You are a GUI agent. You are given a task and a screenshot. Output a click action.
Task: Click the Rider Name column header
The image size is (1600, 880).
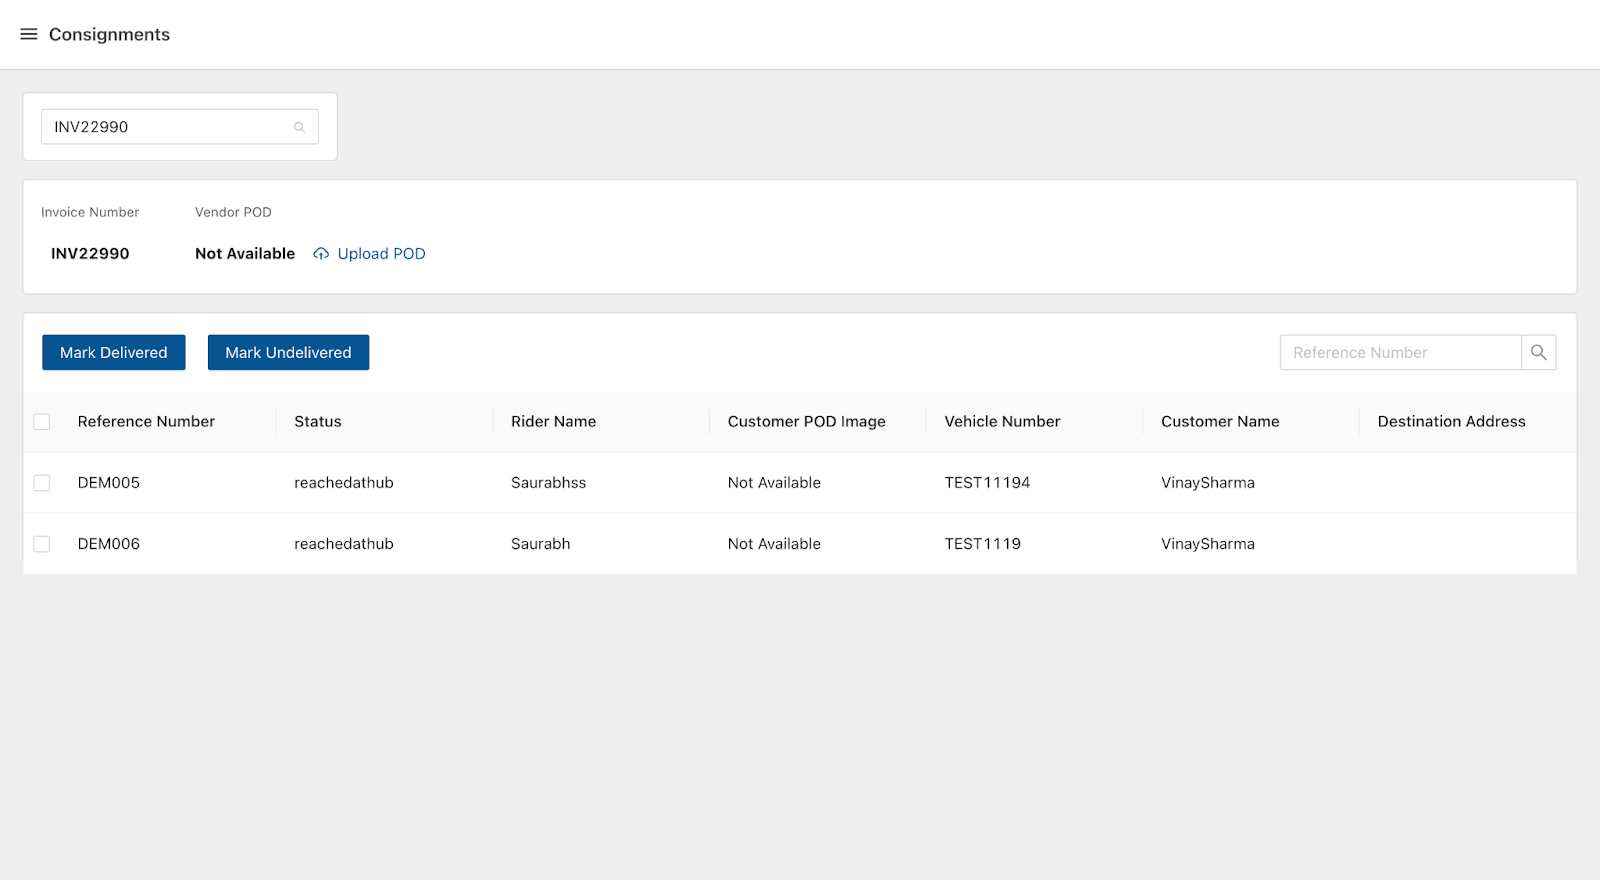[553, 422]
